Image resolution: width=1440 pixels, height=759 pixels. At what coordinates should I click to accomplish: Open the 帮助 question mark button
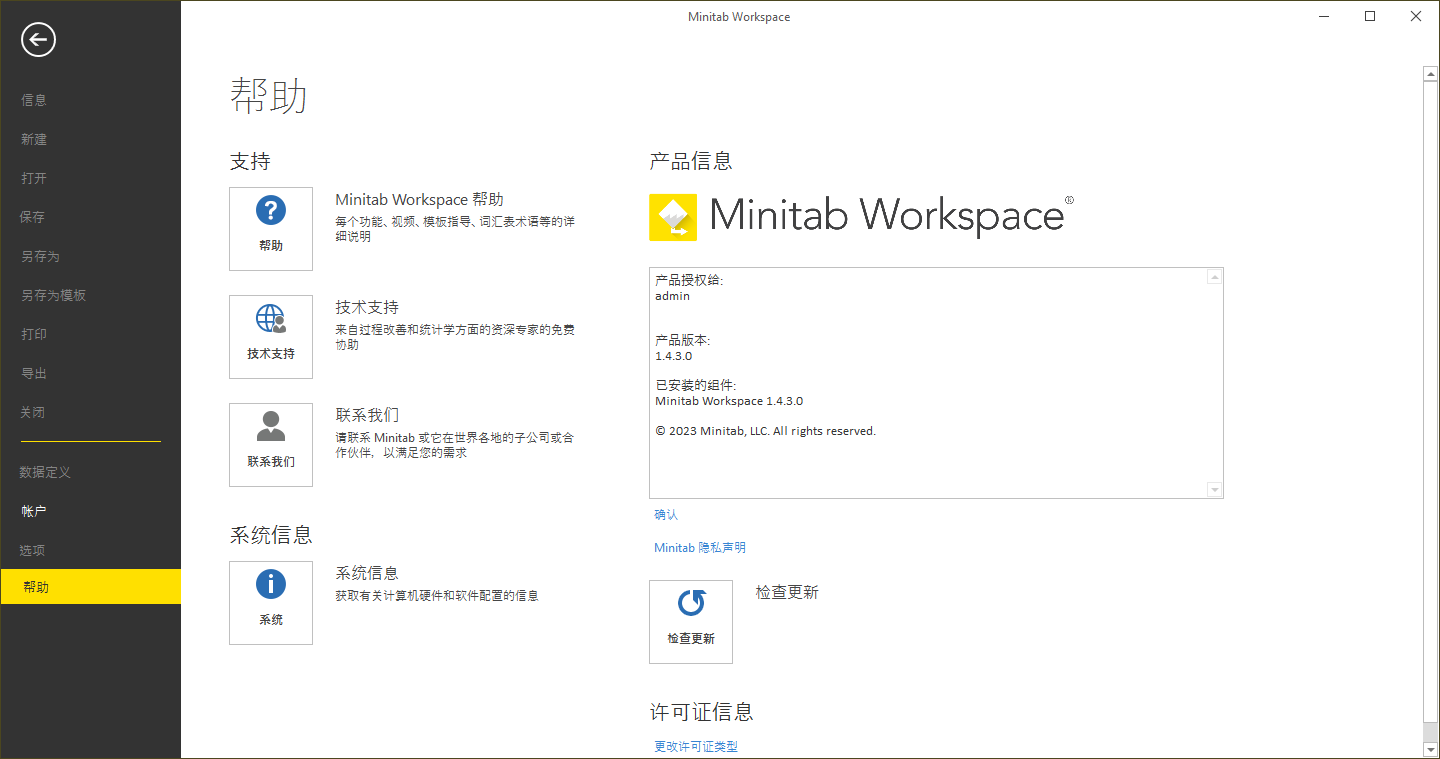click(x=271, y=229)
